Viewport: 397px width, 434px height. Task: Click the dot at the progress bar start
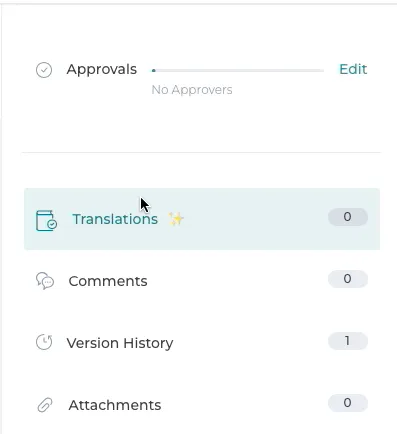(x=154, y=70)
